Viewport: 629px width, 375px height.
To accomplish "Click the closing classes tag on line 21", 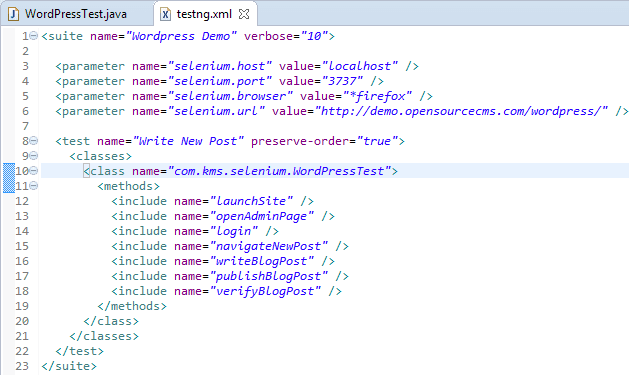I will point(104,336).
